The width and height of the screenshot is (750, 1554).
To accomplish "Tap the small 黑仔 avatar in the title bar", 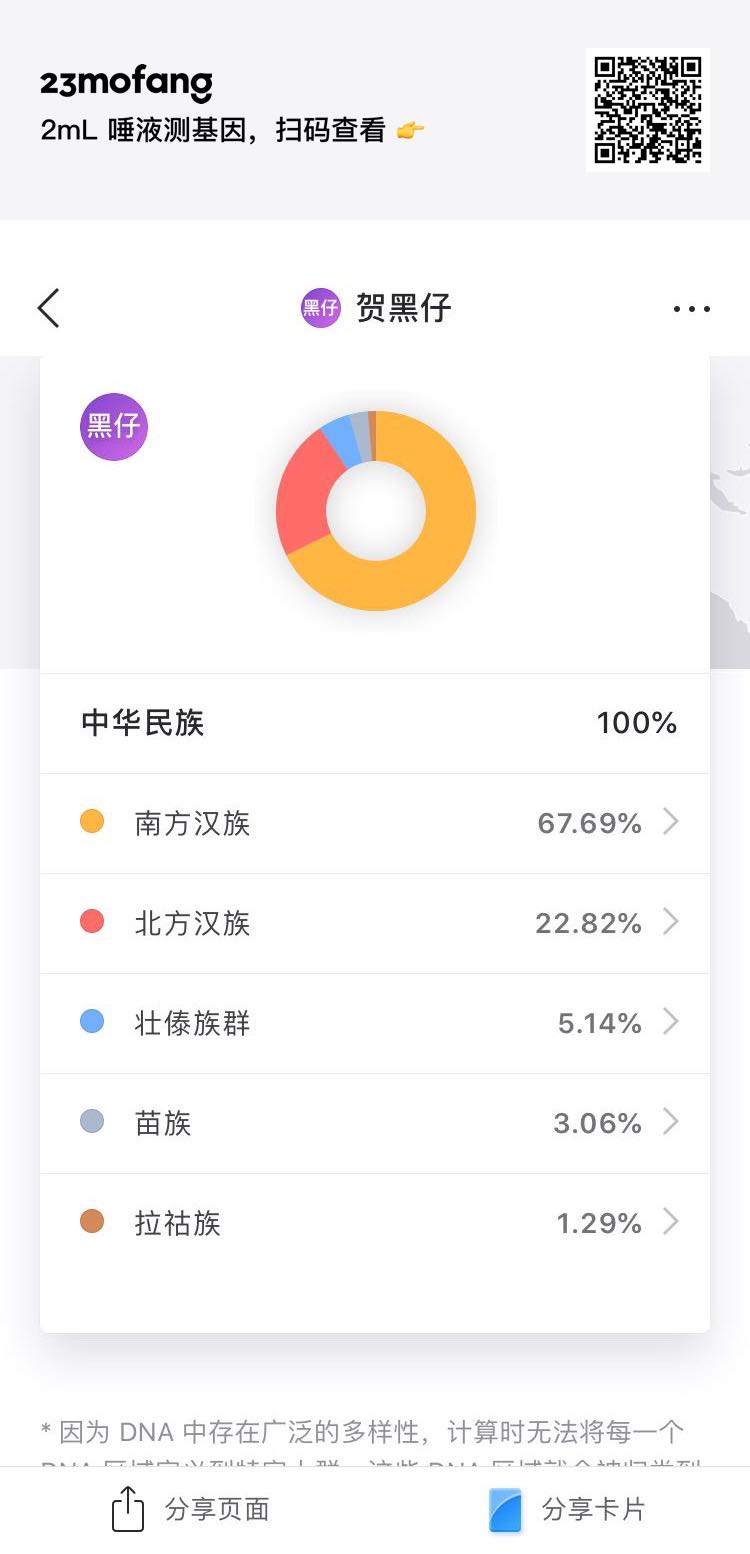I will tap(320, 308).
